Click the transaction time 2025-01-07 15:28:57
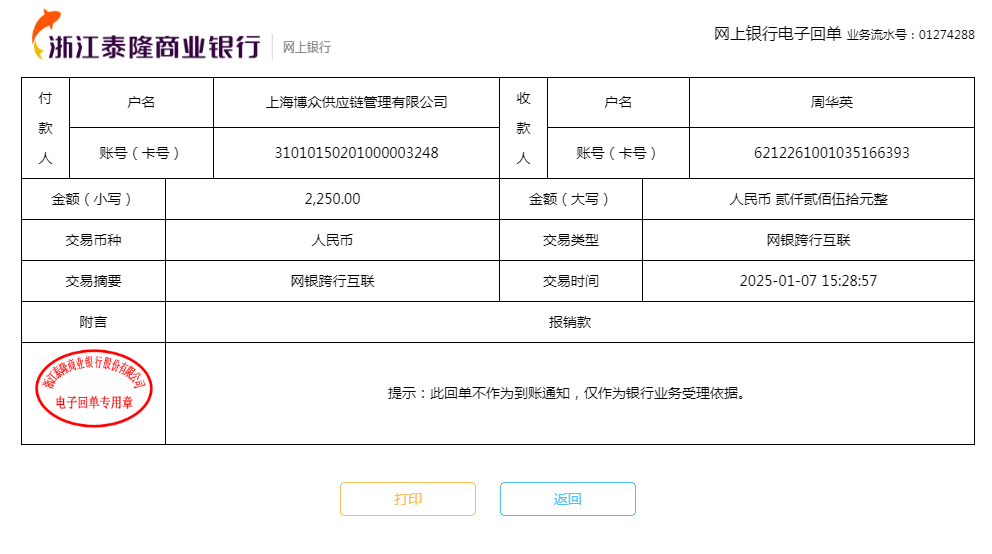 808,281
